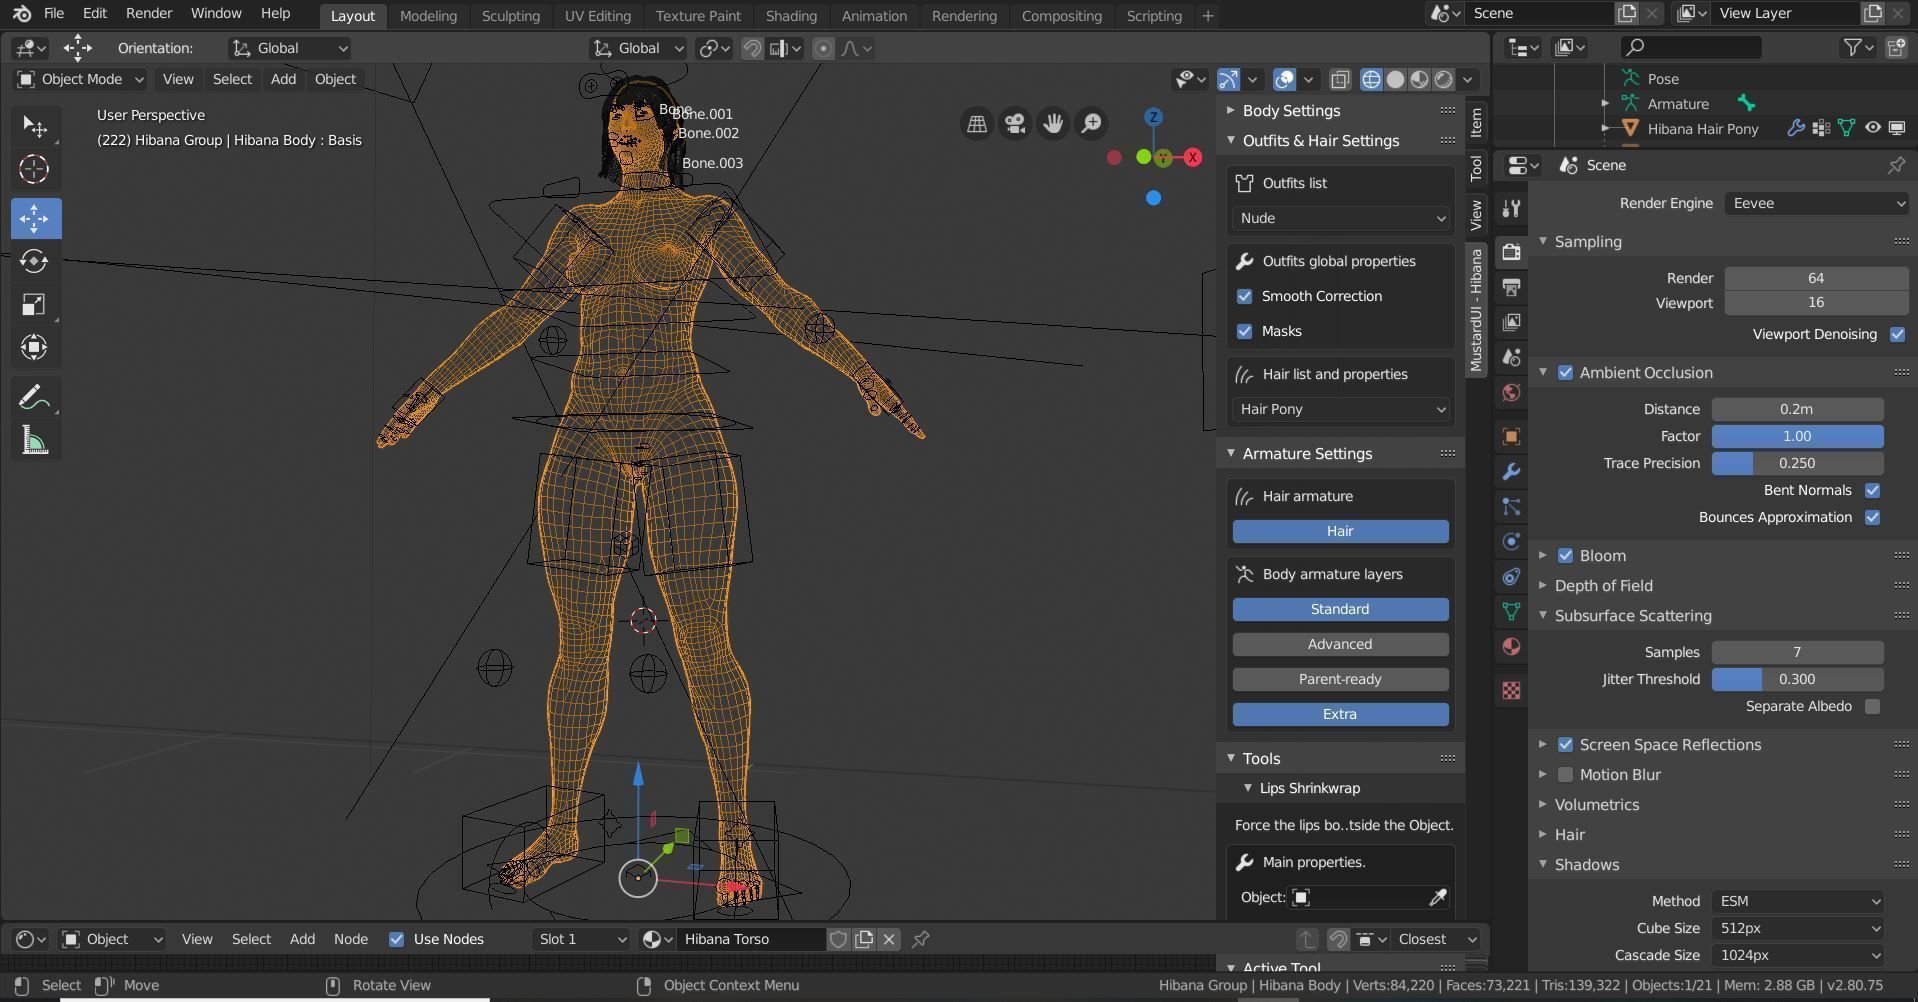Toggle Bounces Approximation checkbox
Image resolution: width=1918 pixels, height=1002 pixels.
[x=1872, y=517]
